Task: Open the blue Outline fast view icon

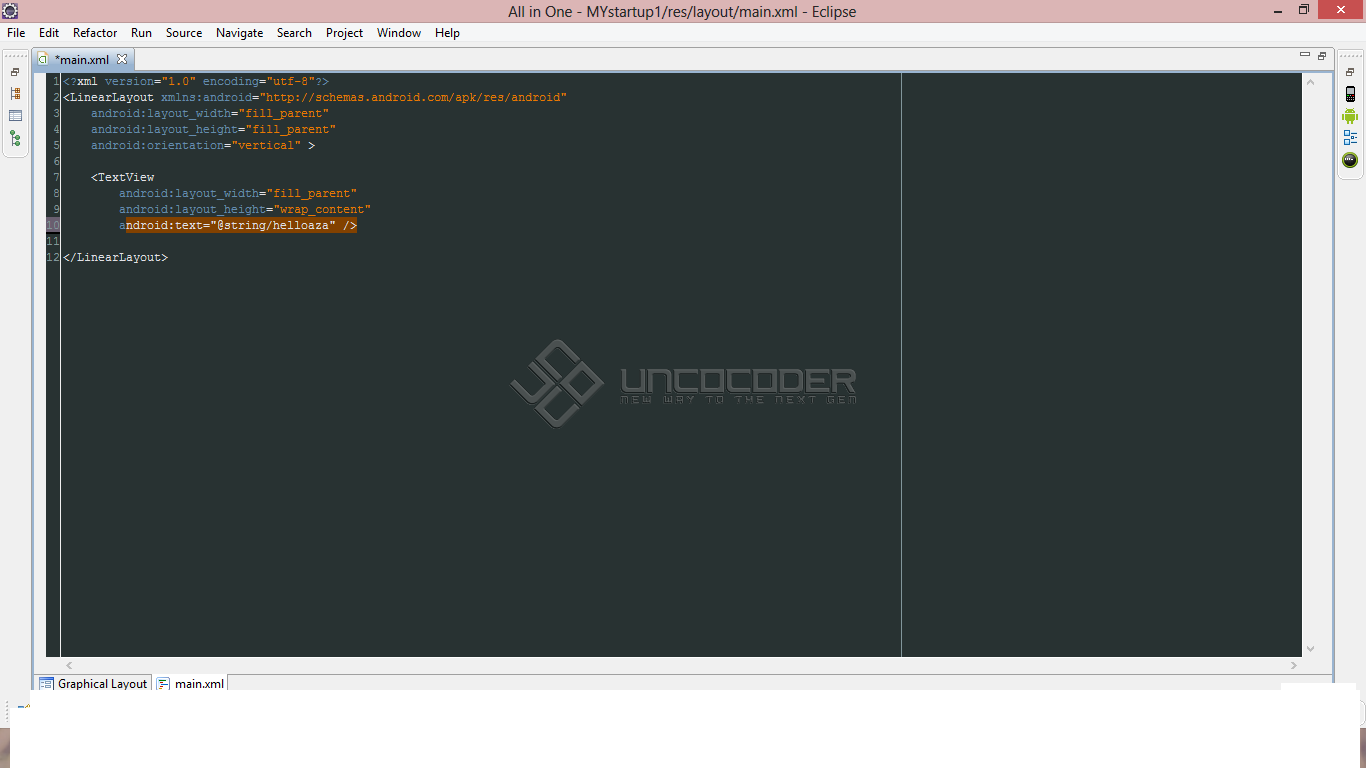Action: (x=1350, y=138)
